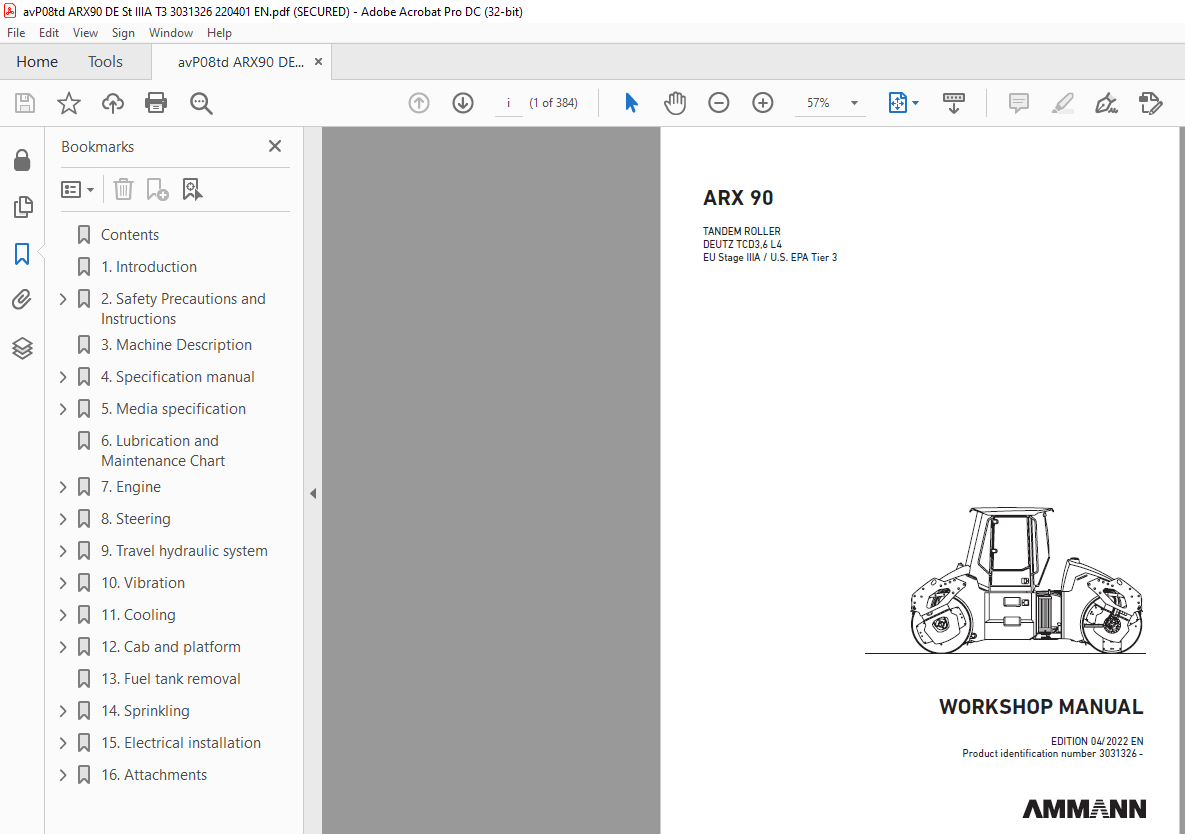Screen dimensions: 1185x834
Task: Open the Layers panel
Action: [x=22, y=348]
